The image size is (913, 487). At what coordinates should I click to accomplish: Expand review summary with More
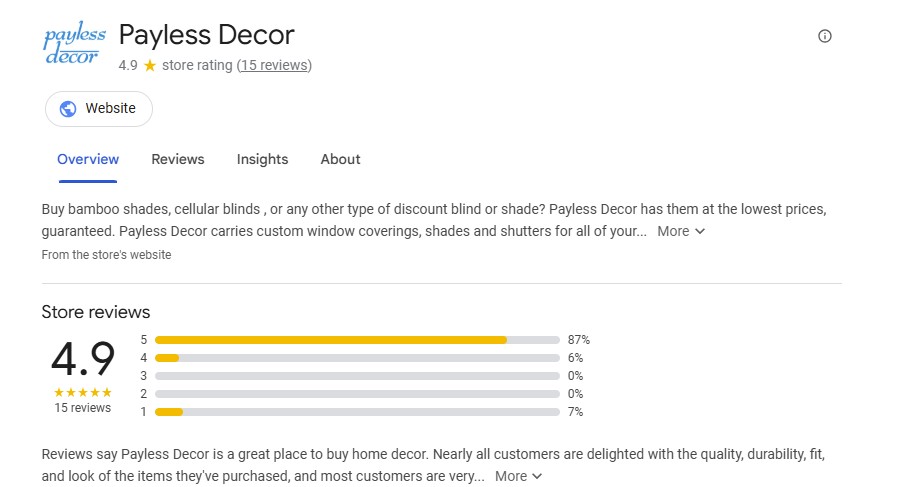tap(511, 477)
